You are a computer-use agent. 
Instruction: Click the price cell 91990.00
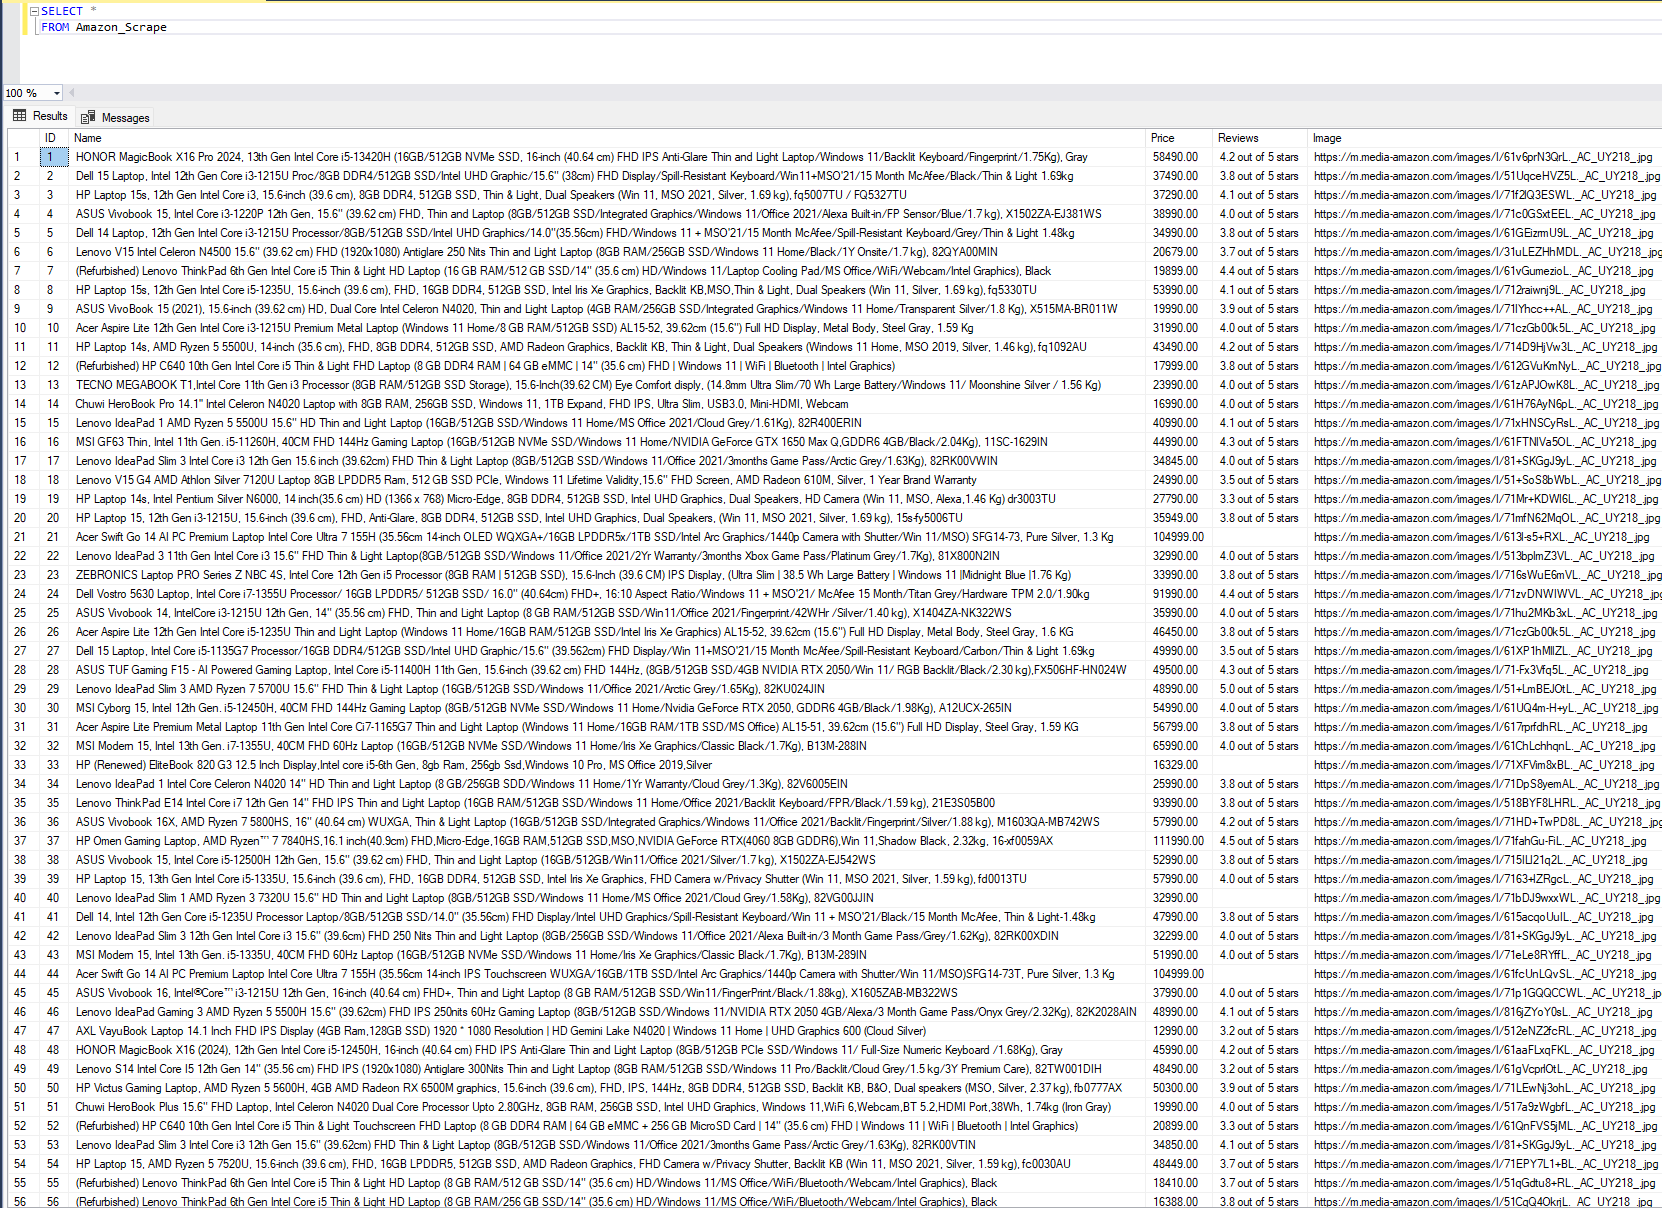(x=1179, y=594)
